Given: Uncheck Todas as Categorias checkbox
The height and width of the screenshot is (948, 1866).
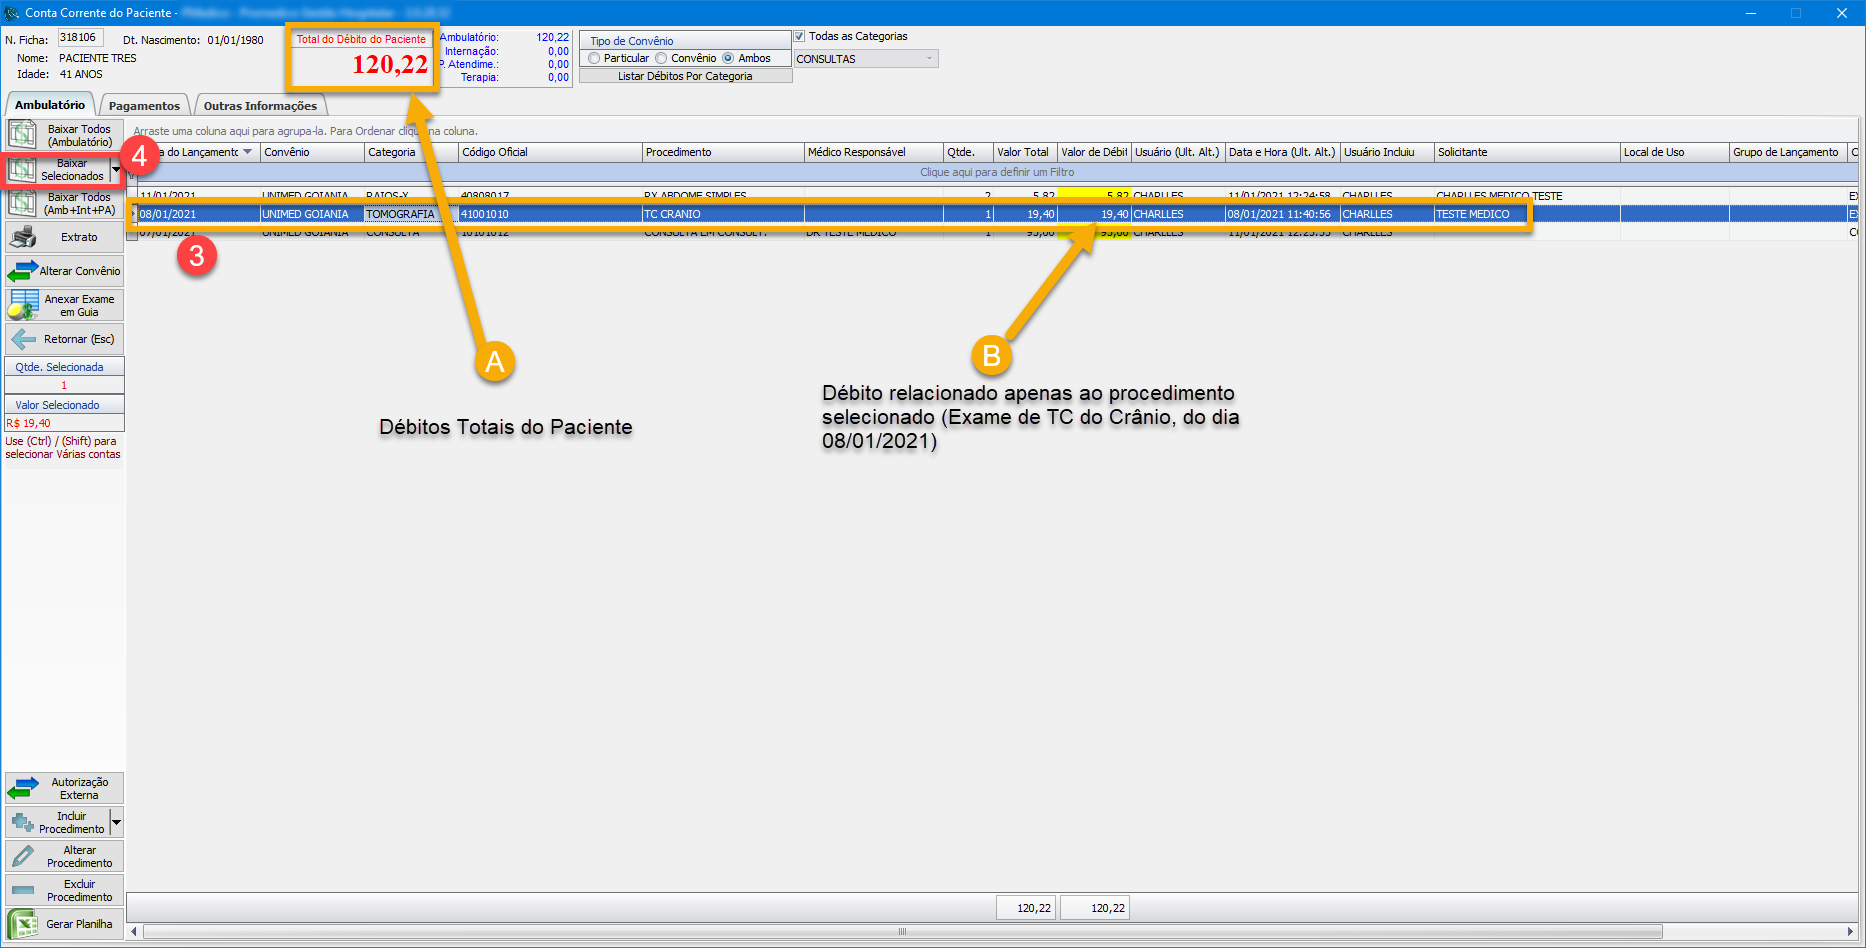Looking at the screenshot, I should (x=800, y=36).
